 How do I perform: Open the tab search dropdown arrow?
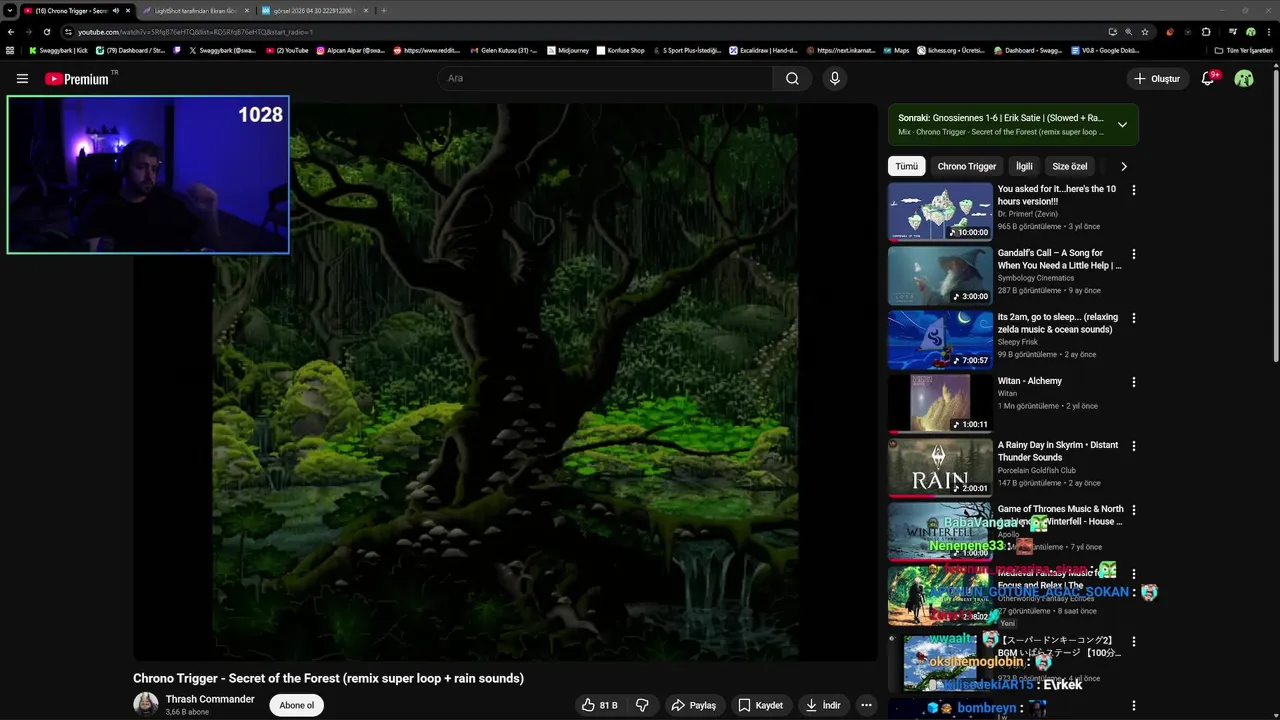(x=9, y=11)
